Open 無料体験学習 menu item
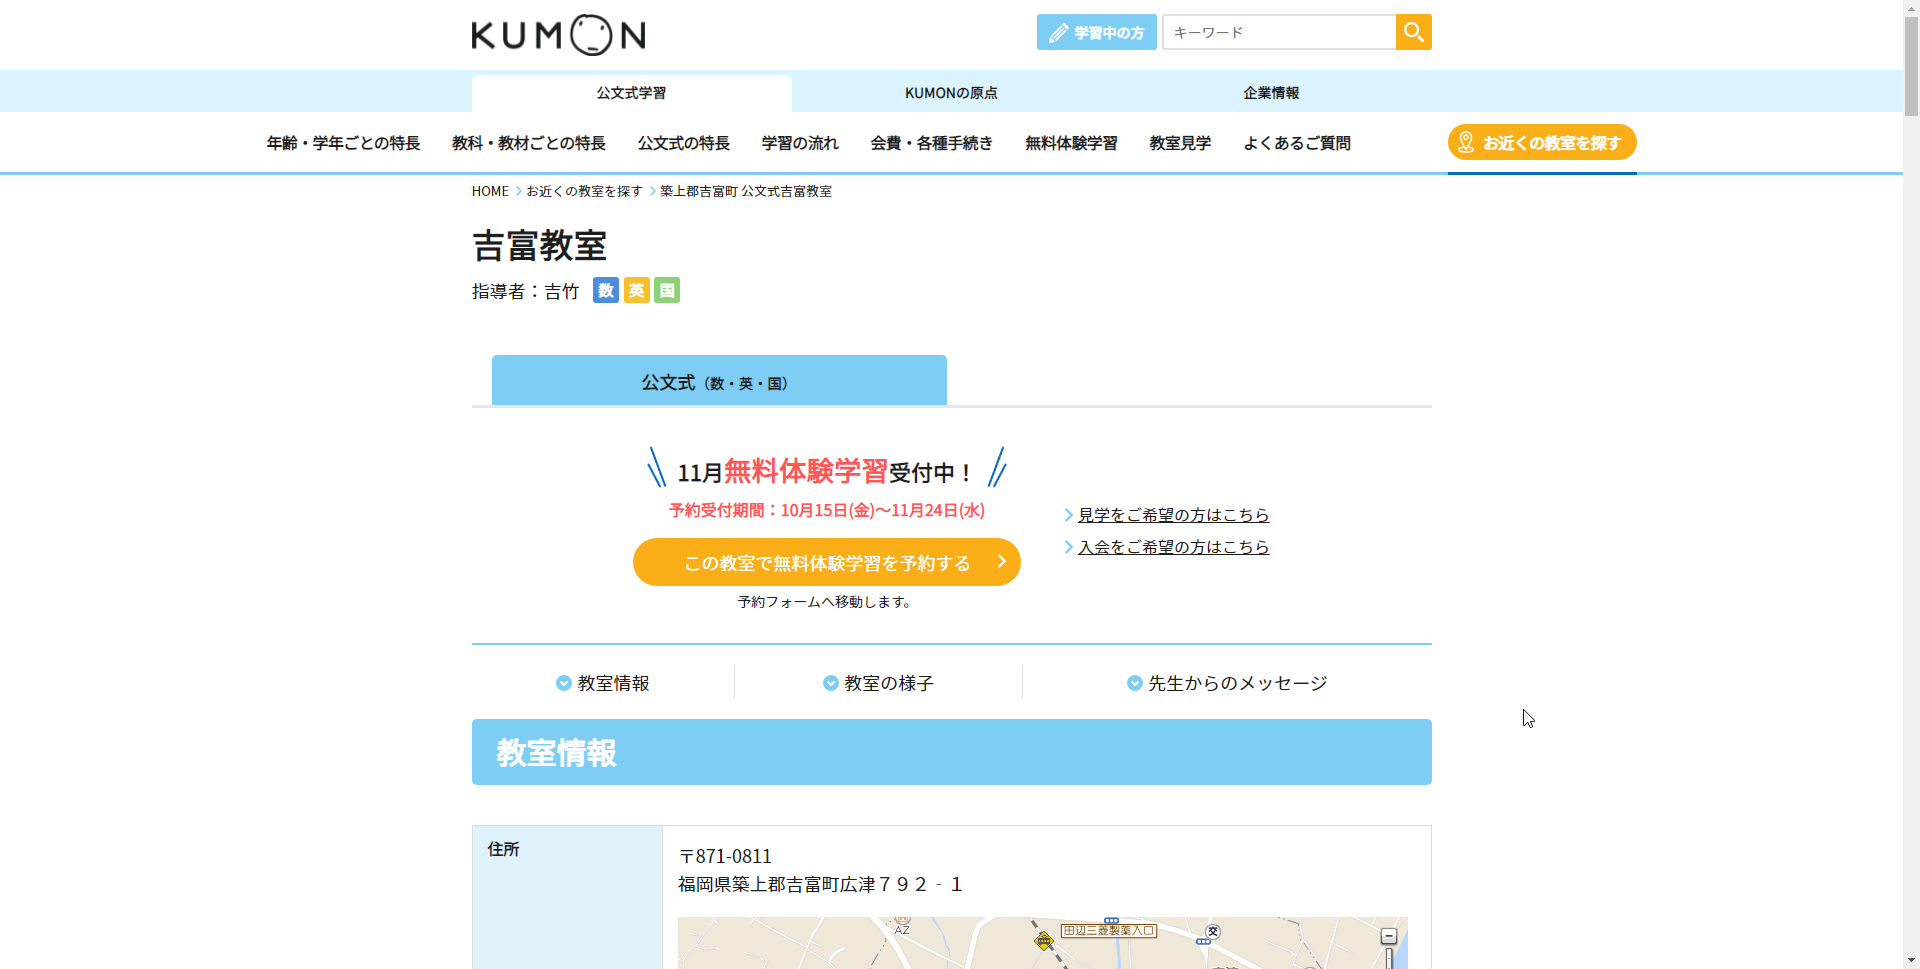Image resolution: width=1920 pixels, height=969 pixels. [x=1071, y=143]
